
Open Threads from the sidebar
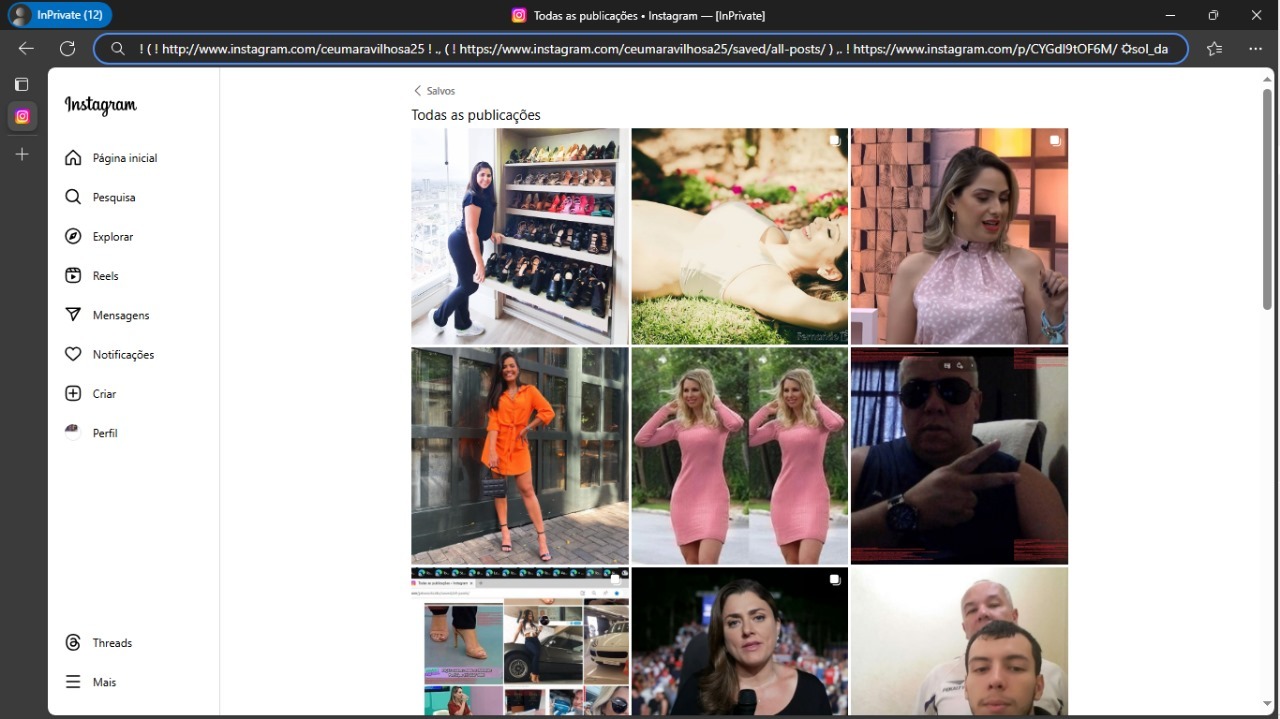tap(73, 643)
